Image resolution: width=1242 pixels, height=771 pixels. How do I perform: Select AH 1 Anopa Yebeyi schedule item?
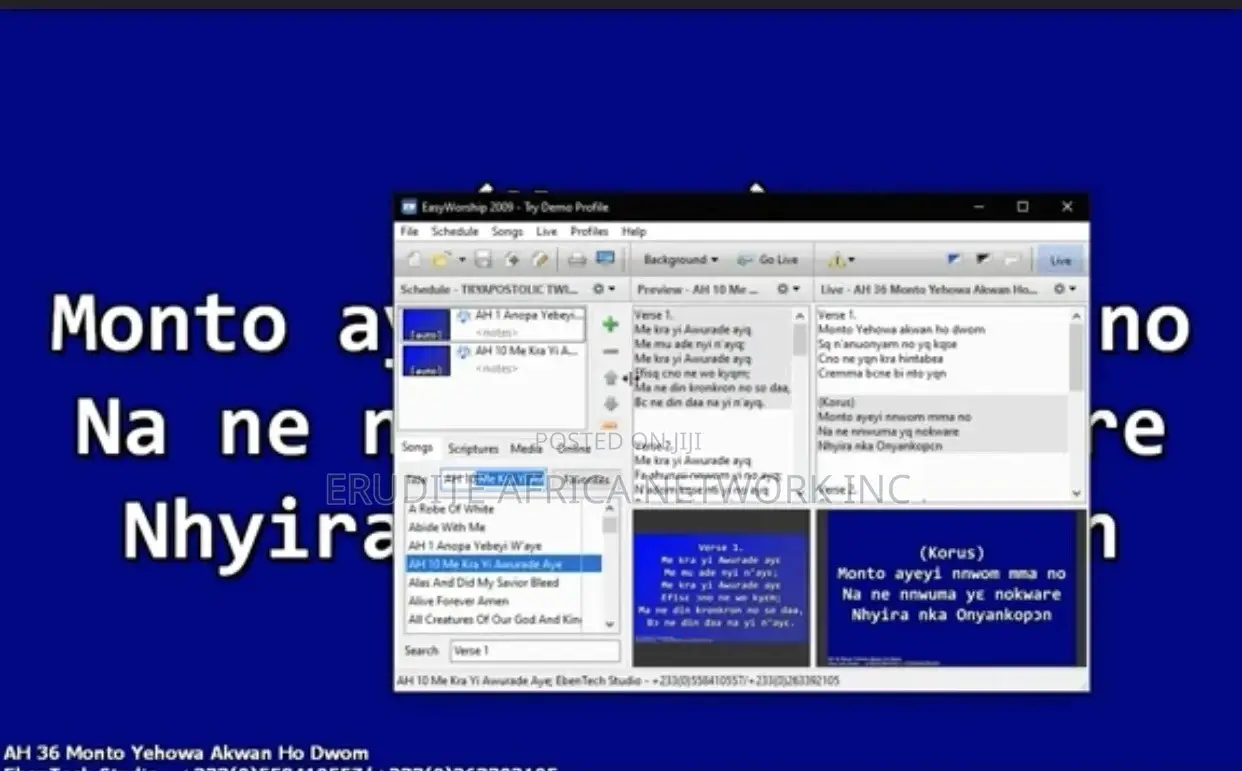point(492,324)
